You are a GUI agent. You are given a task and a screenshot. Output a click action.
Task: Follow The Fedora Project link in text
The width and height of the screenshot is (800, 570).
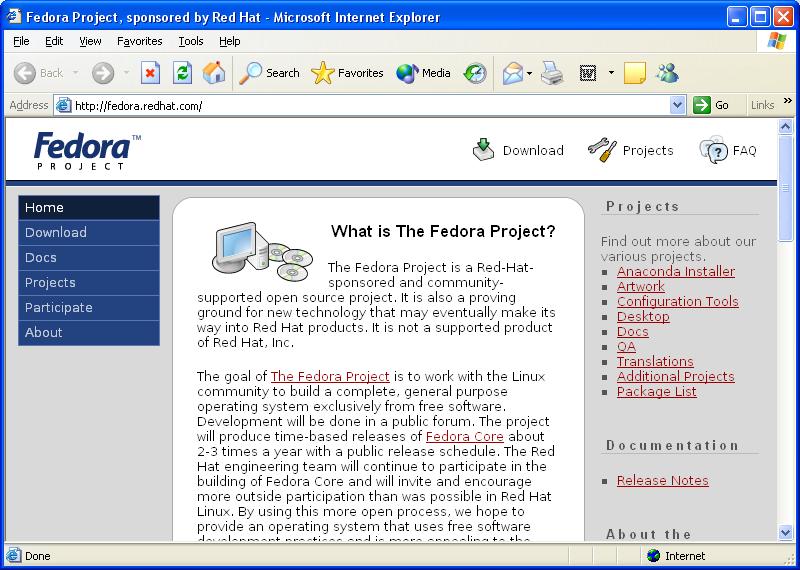330,377
